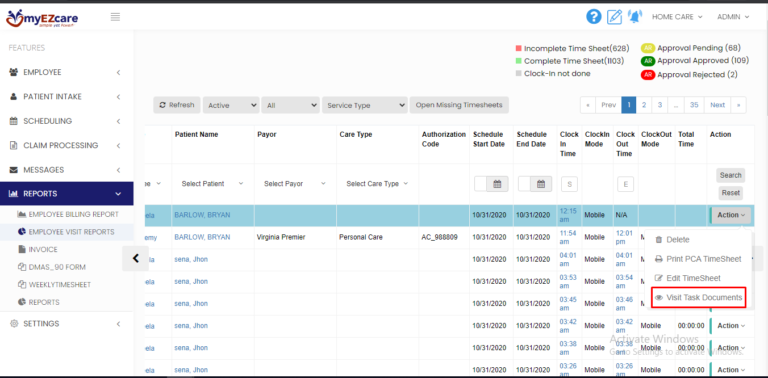Open Select Patient filter dropdown
This screenshot has width=768, height=378.
tap(213, 184)
